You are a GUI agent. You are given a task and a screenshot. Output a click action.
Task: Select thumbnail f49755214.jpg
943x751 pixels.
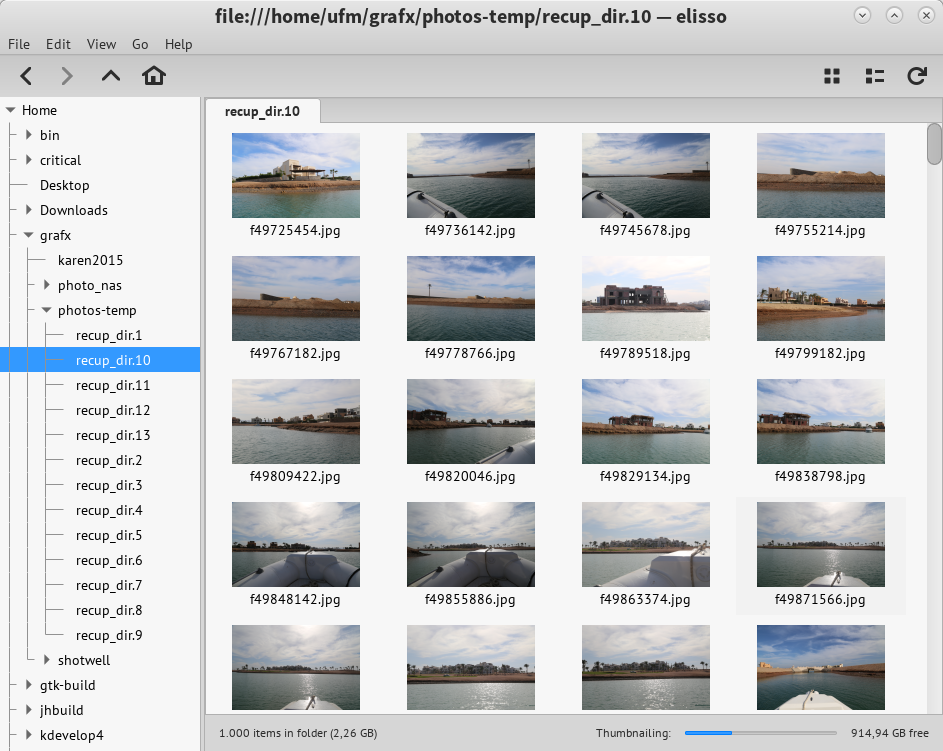[x=821, y=176]
